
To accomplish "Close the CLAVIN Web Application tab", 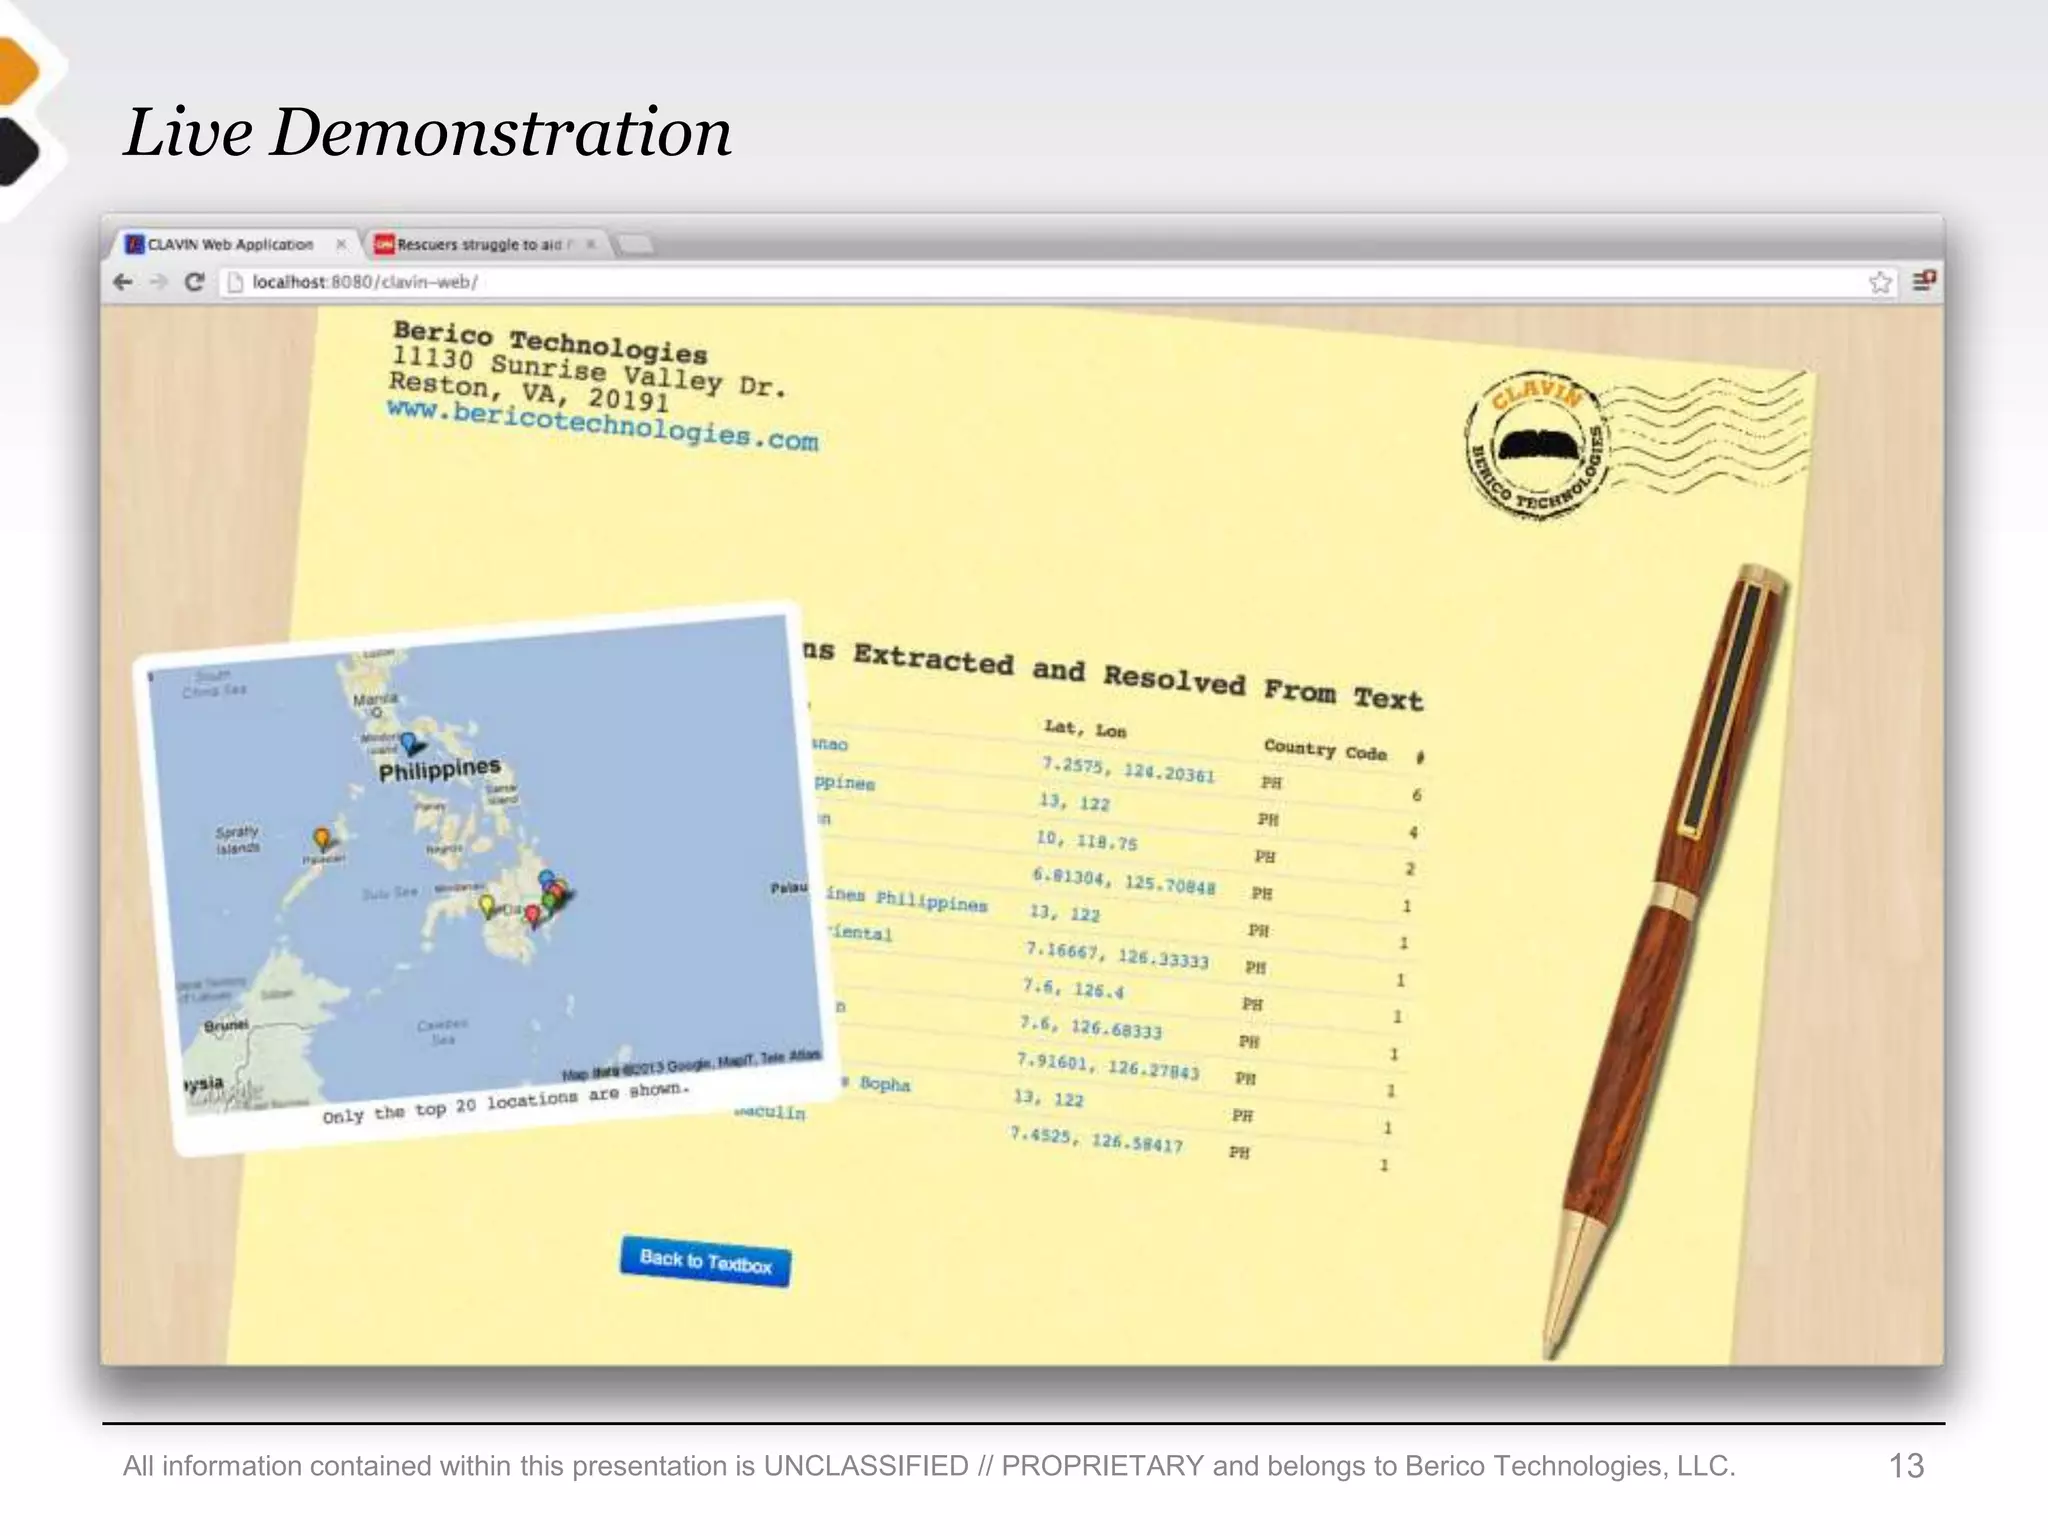I will [341, 244].
